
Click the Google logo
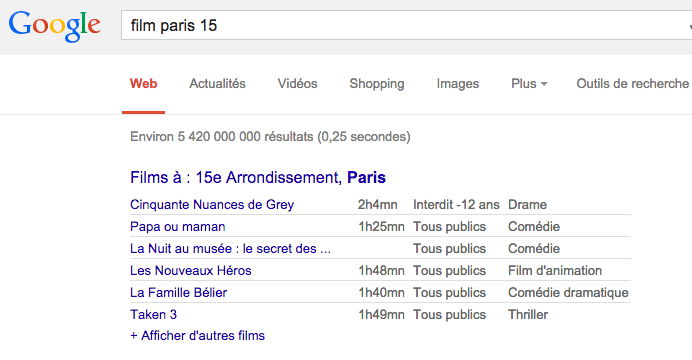[x=55, y=26]
